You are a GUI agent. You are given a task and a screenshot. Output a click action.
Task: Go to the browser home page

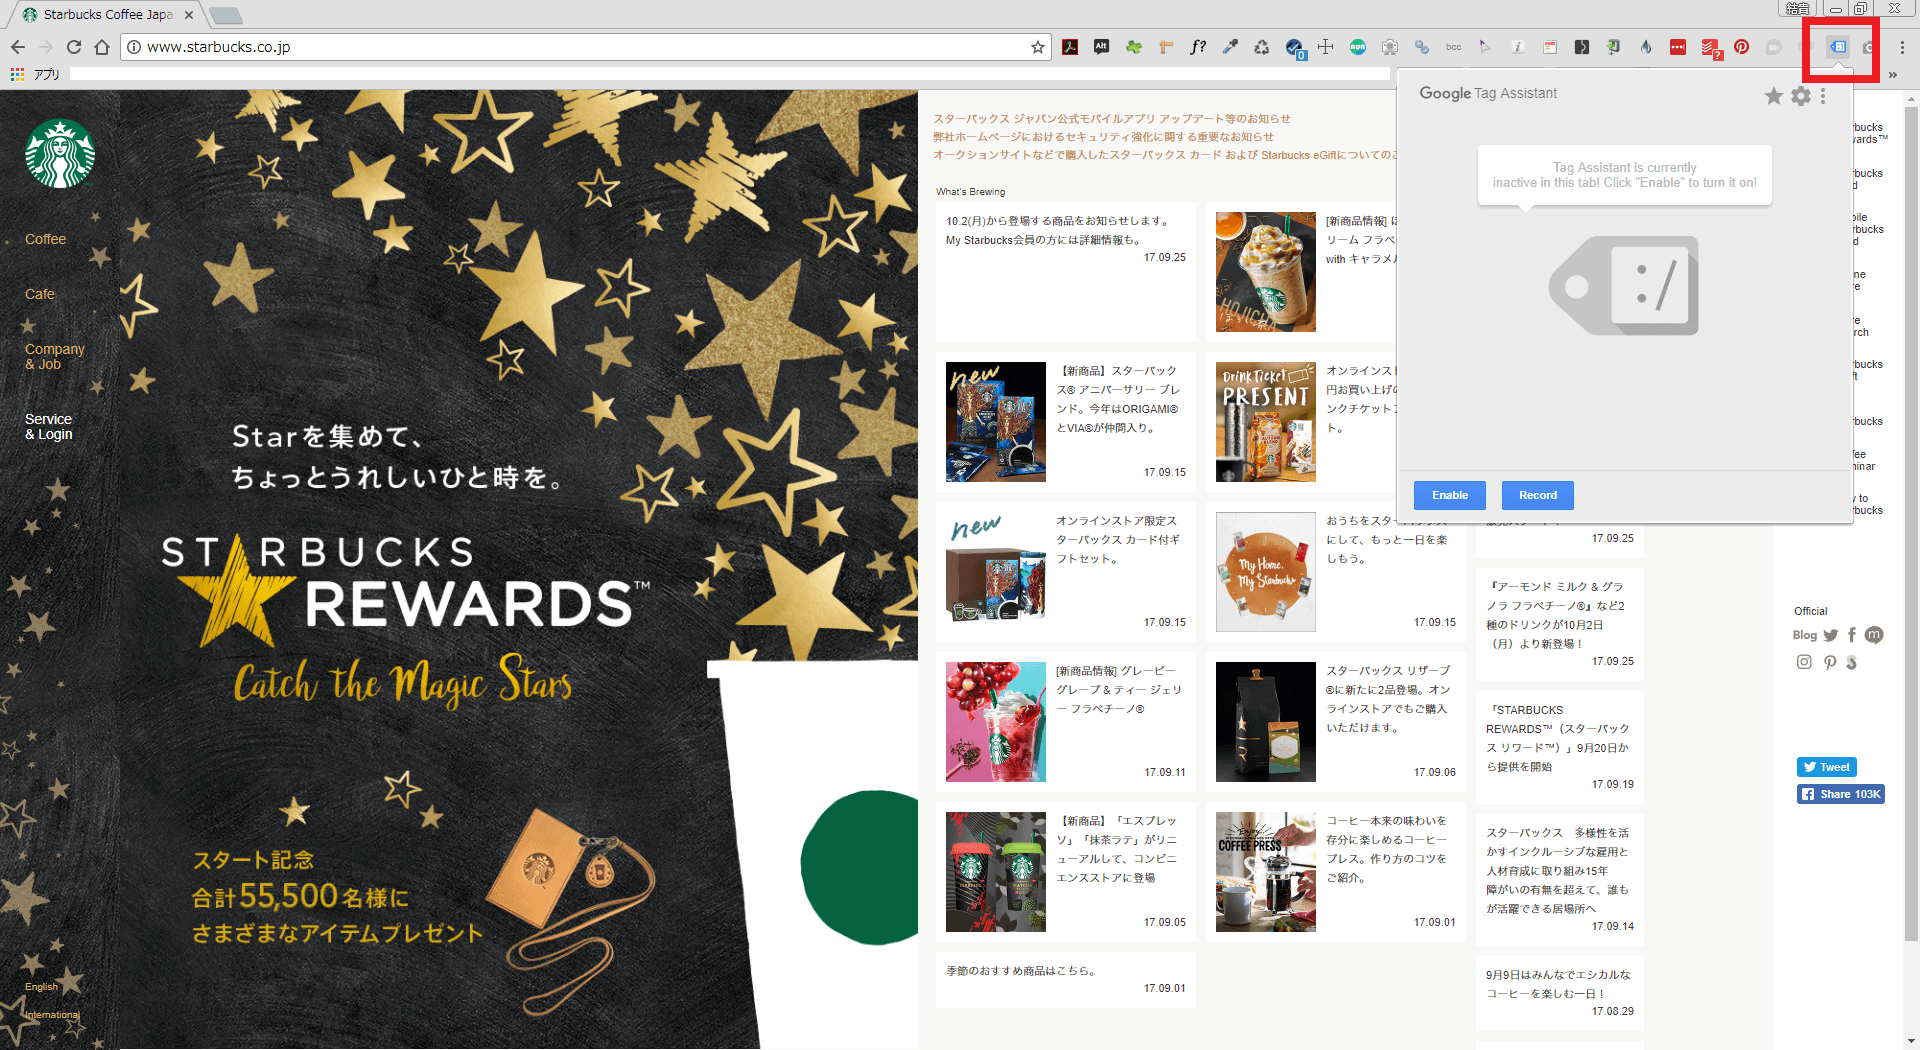(x=102, y=47)
